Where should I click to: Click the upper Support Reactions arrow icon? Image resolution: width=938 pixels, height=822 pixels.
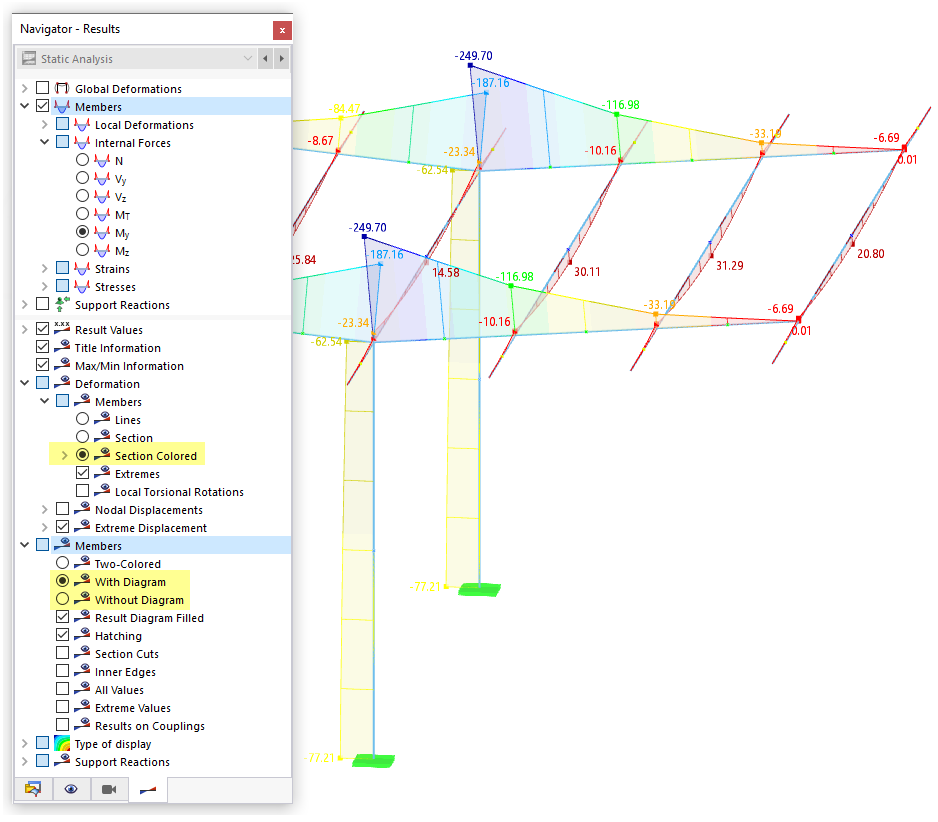point(62,305)
